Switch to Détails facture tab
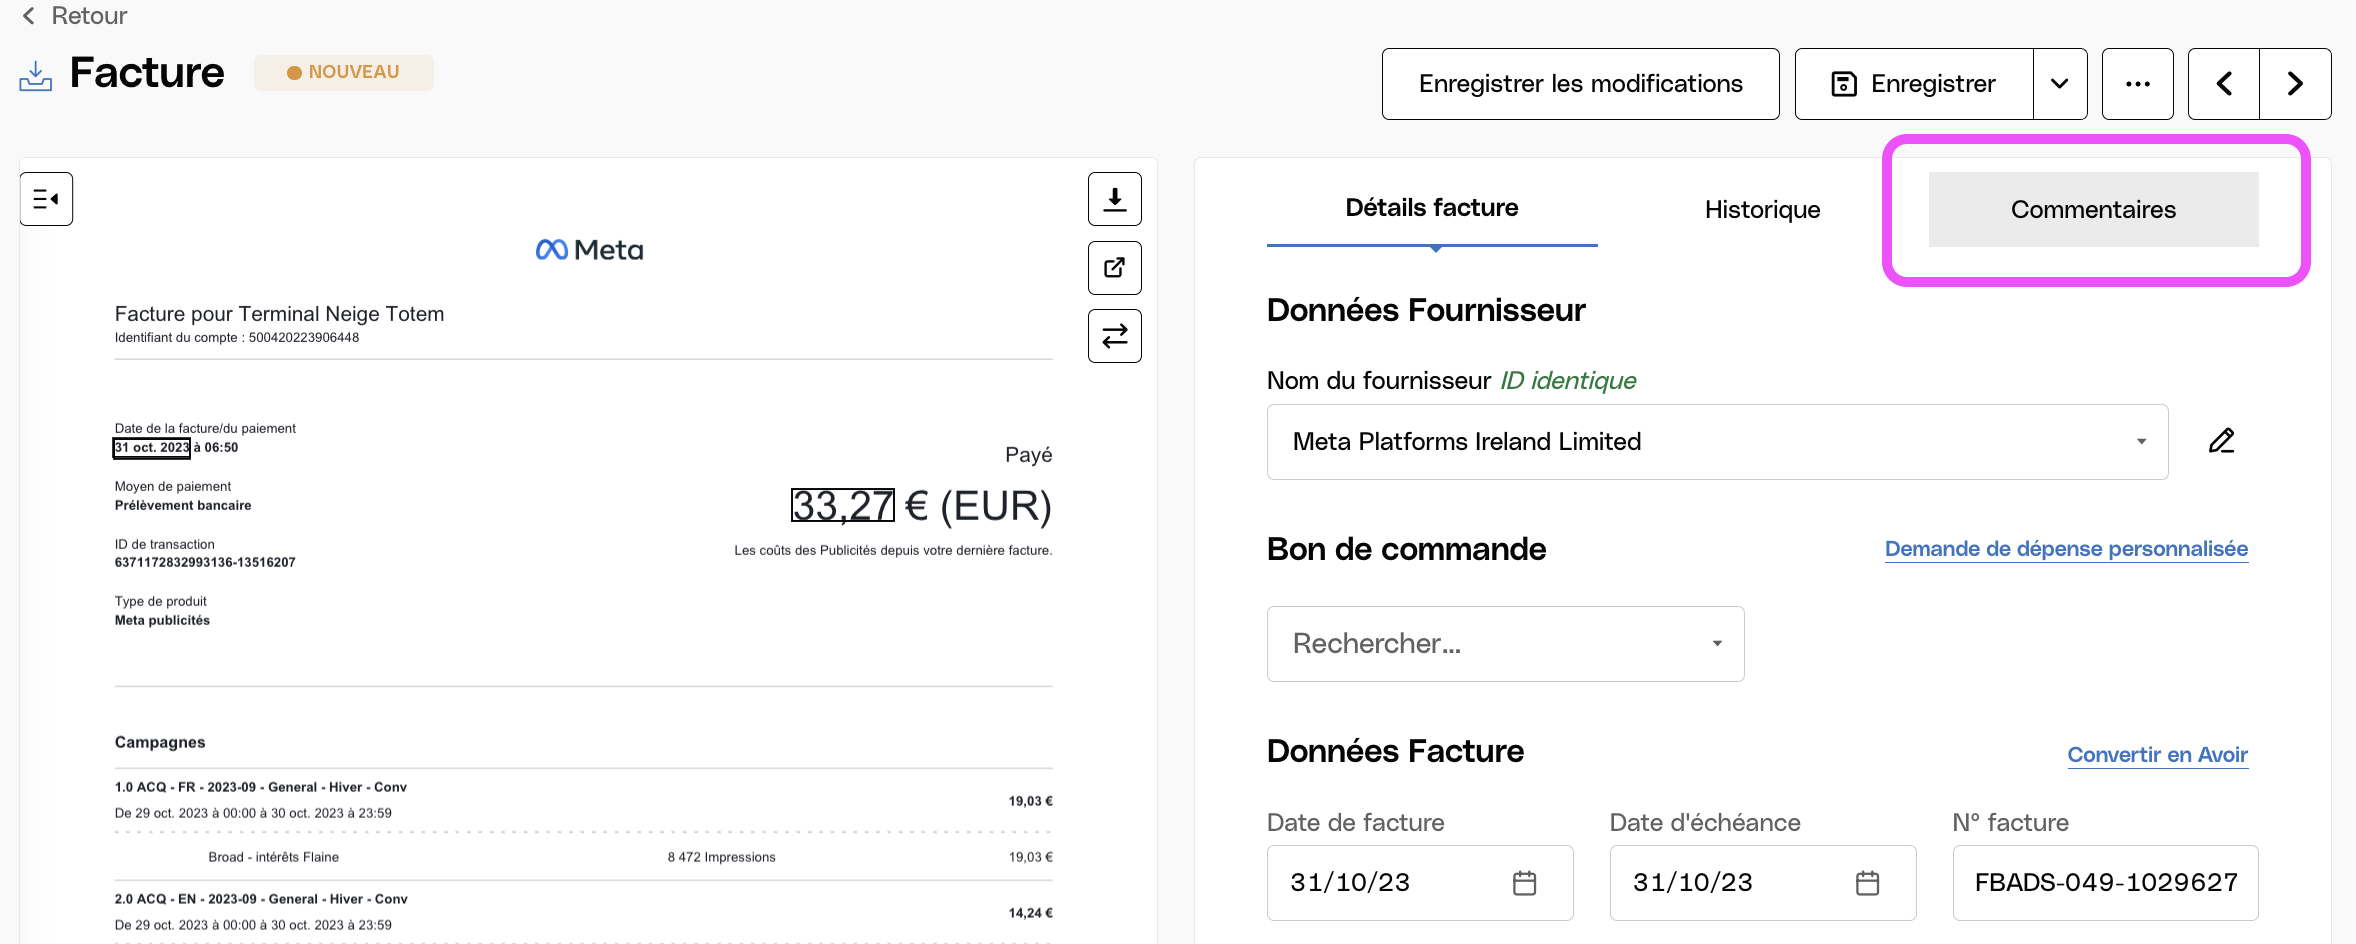 pos(1432,208)
